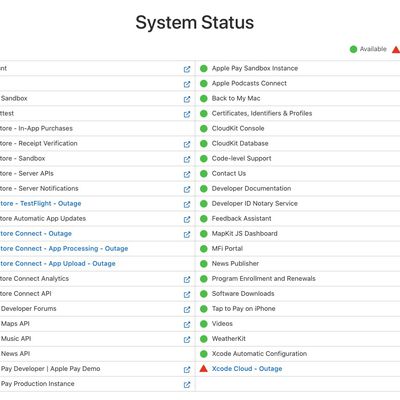
Task: Click green Available legend dot
Action: [x=353, y=49]
